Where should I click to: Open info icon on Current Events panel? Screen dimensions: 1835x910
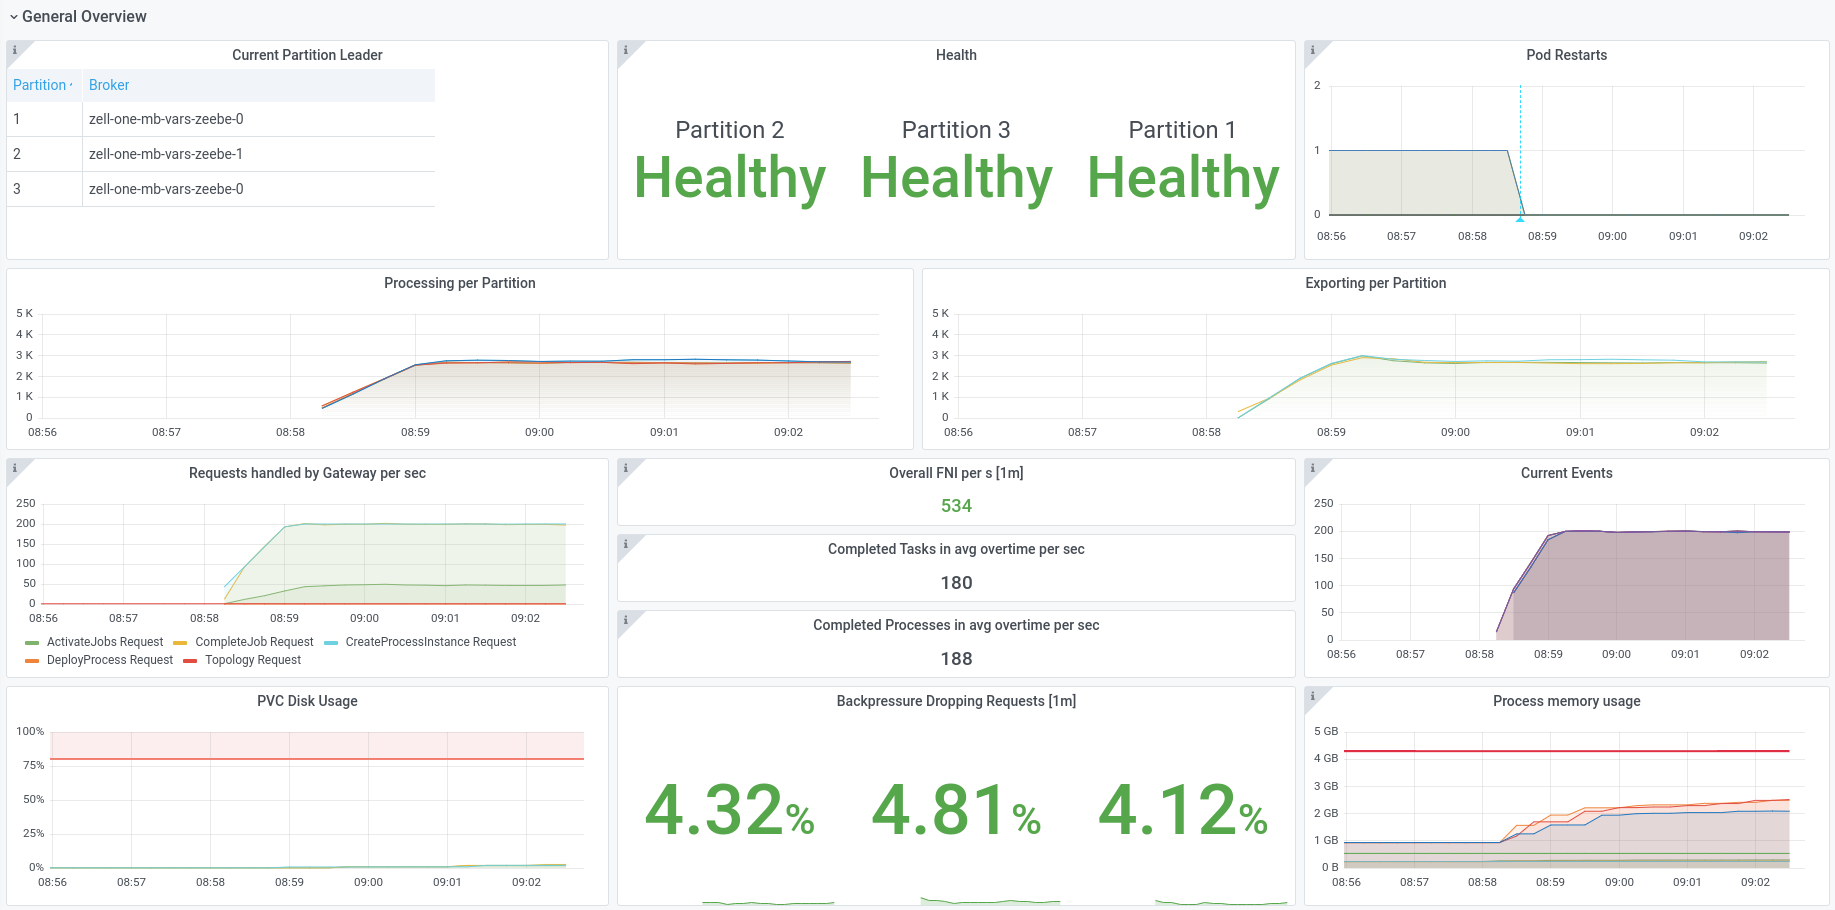[x=1312, y=467]
